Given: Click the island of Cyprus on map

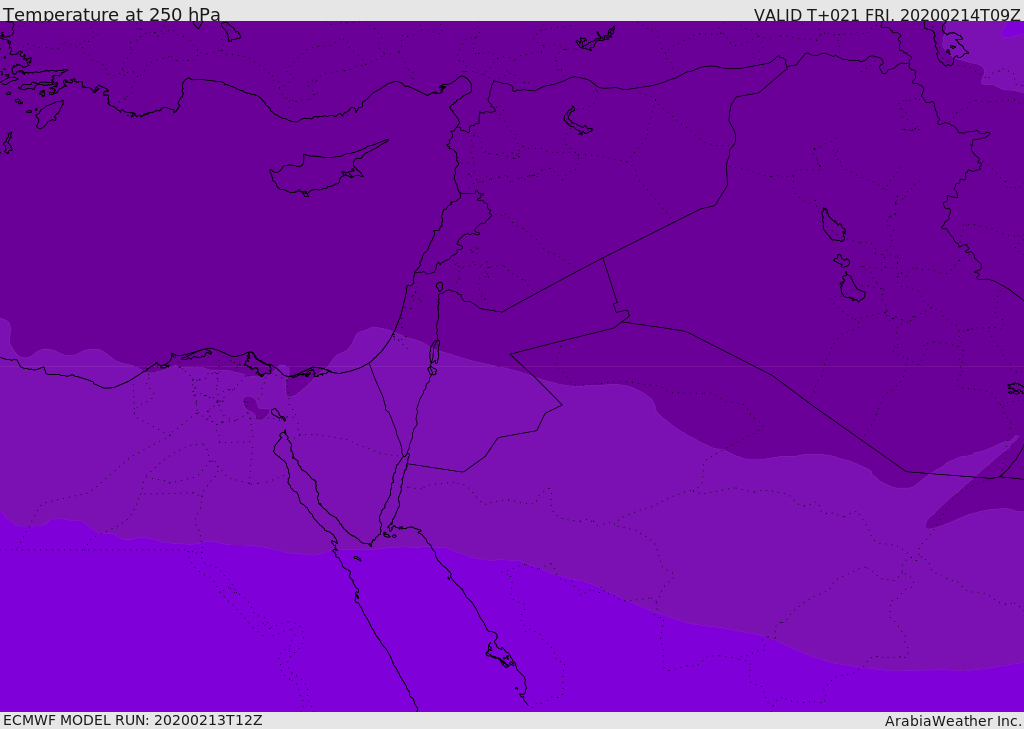Looking at the screenshot, I should [x=327, y=170].
